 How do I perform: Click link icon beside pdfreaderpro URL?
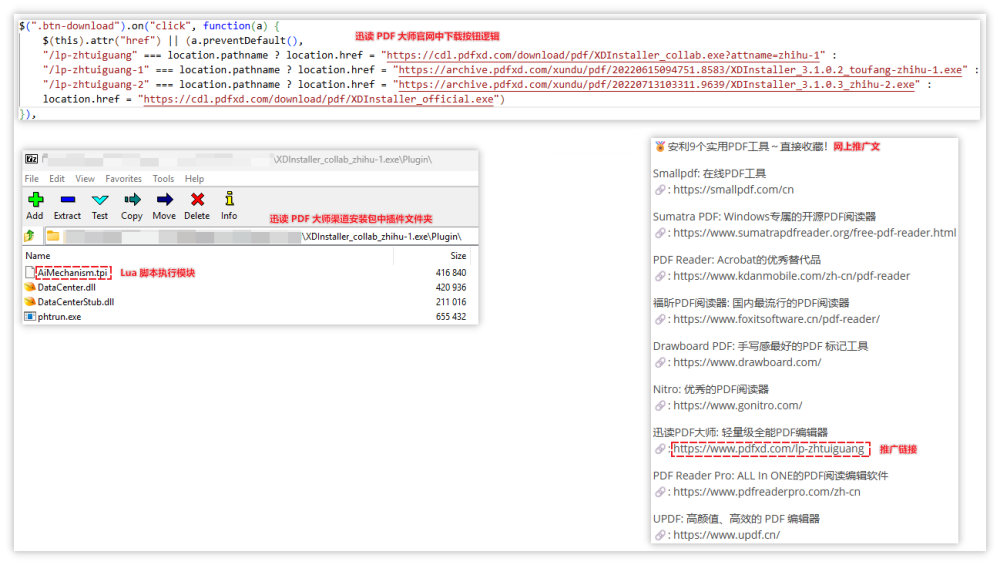(x=660, y=492)
